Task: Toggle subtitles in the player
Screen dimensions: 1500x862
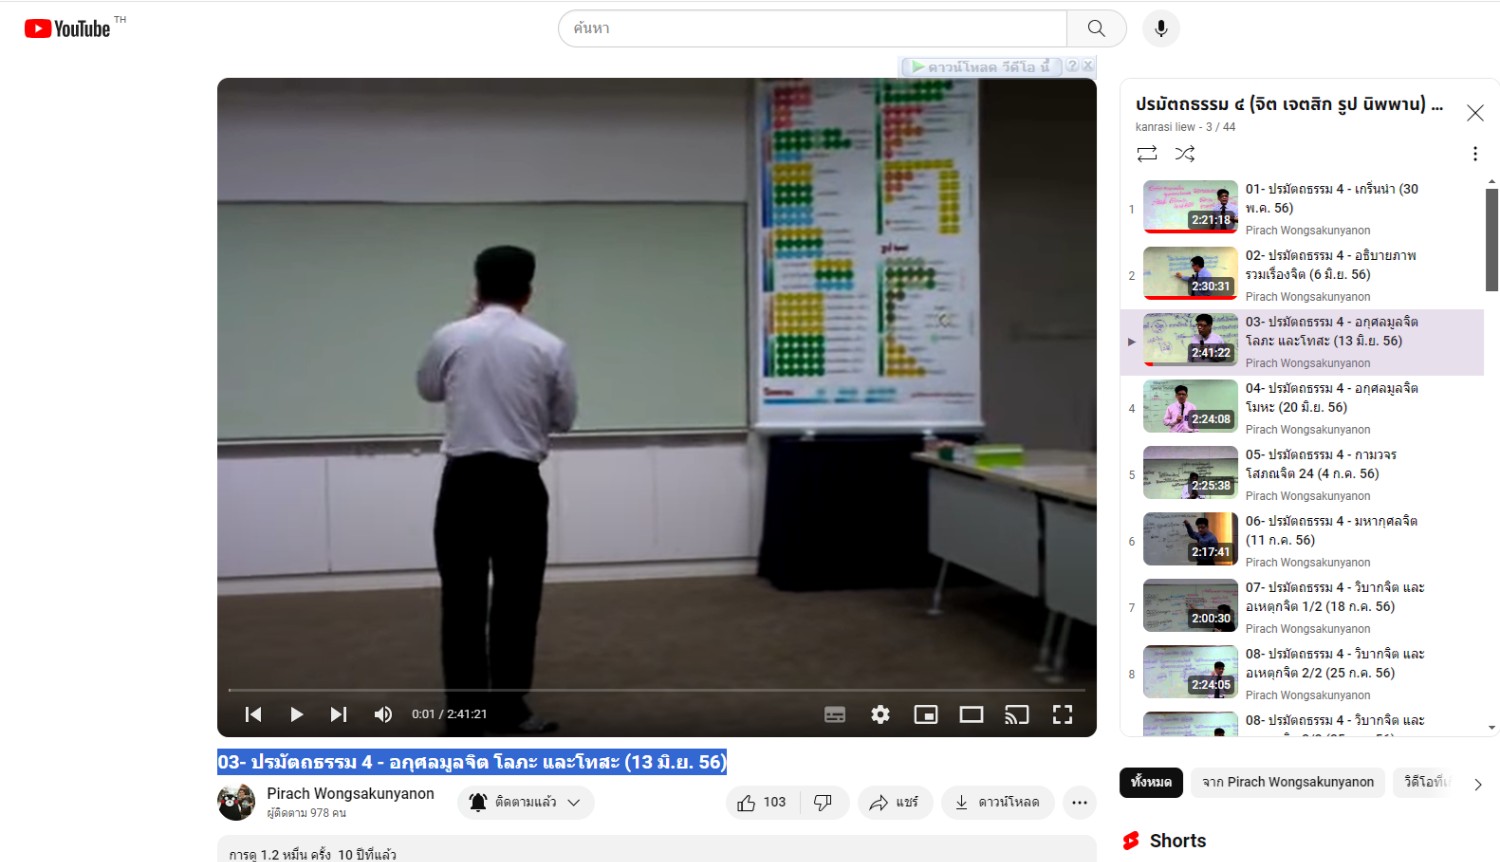Action: click(835, 714)
